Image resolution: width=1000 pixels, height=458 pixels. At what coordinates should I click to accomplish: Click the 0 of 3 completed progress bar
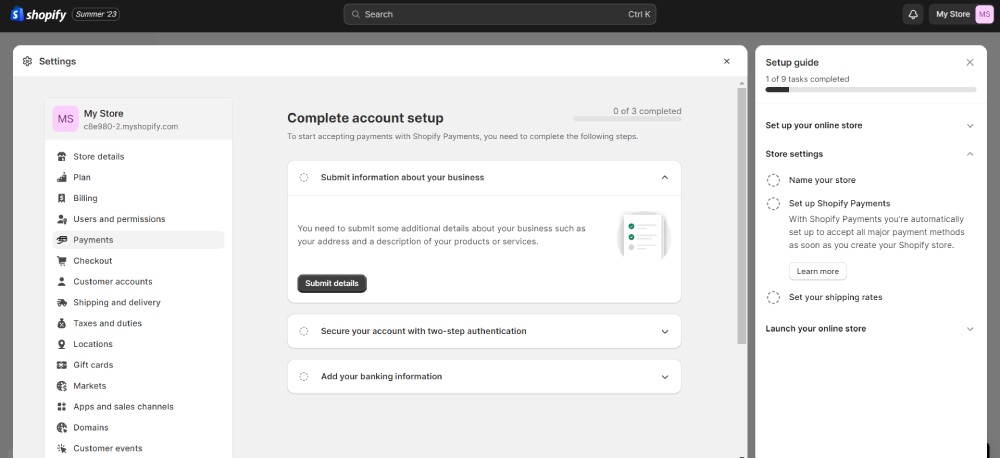click(627, 119)
